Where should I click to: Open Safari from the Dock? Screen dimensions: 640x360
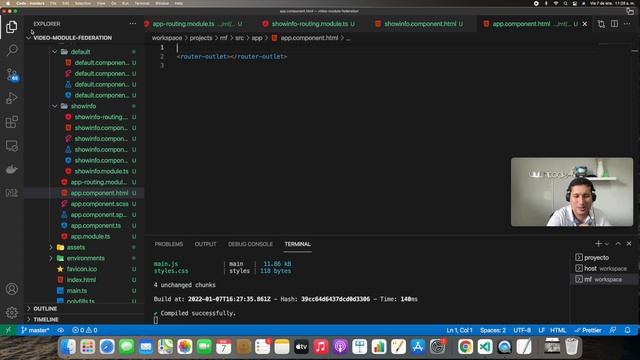tap(107, 347)
